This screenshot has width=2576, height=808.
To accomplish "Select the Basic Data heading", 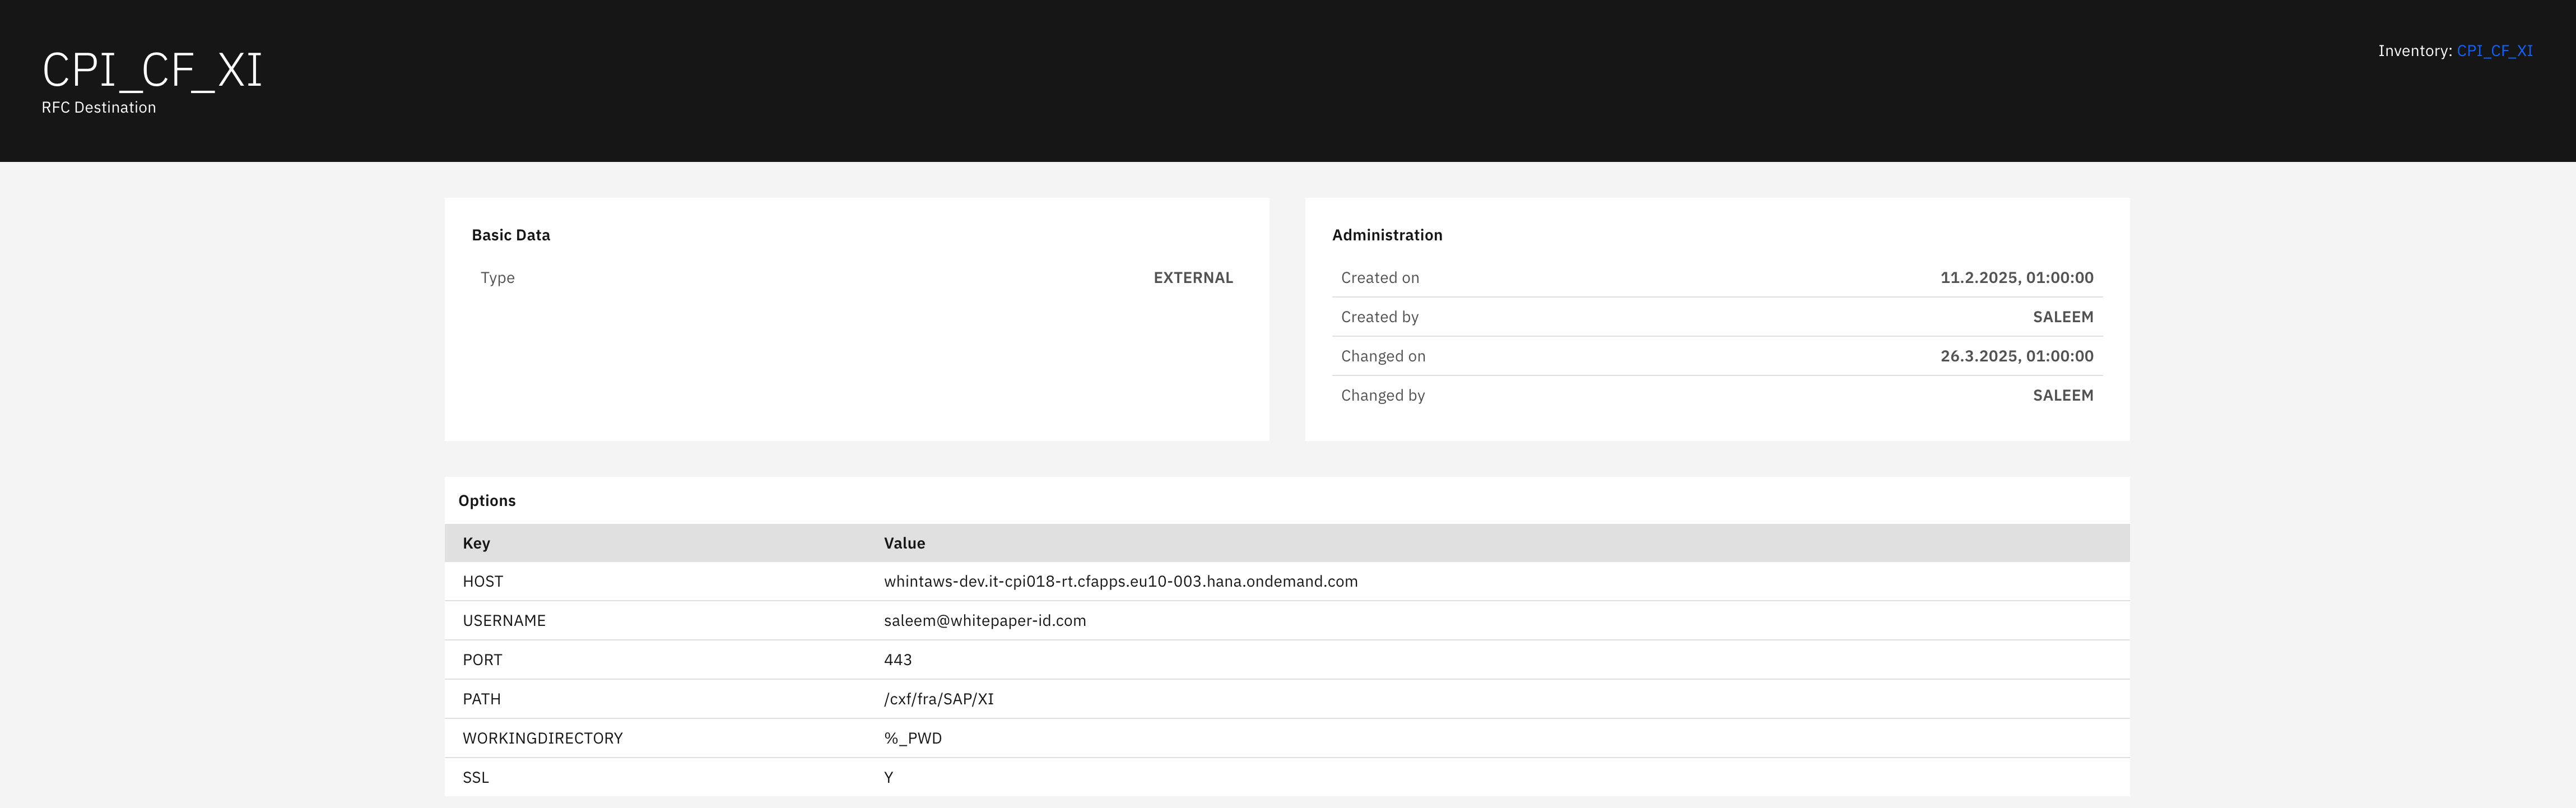I will [511, 235].
